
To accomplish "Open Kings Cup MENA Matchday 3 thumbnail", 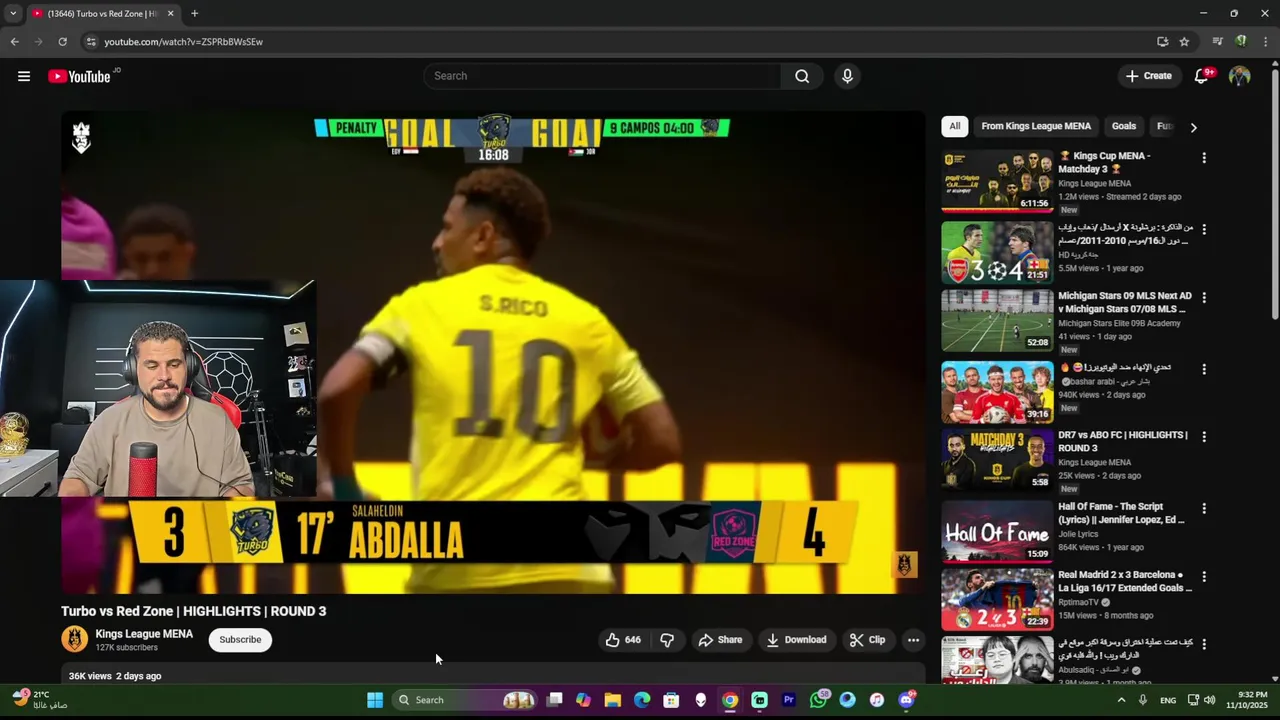I will (997, 181).
